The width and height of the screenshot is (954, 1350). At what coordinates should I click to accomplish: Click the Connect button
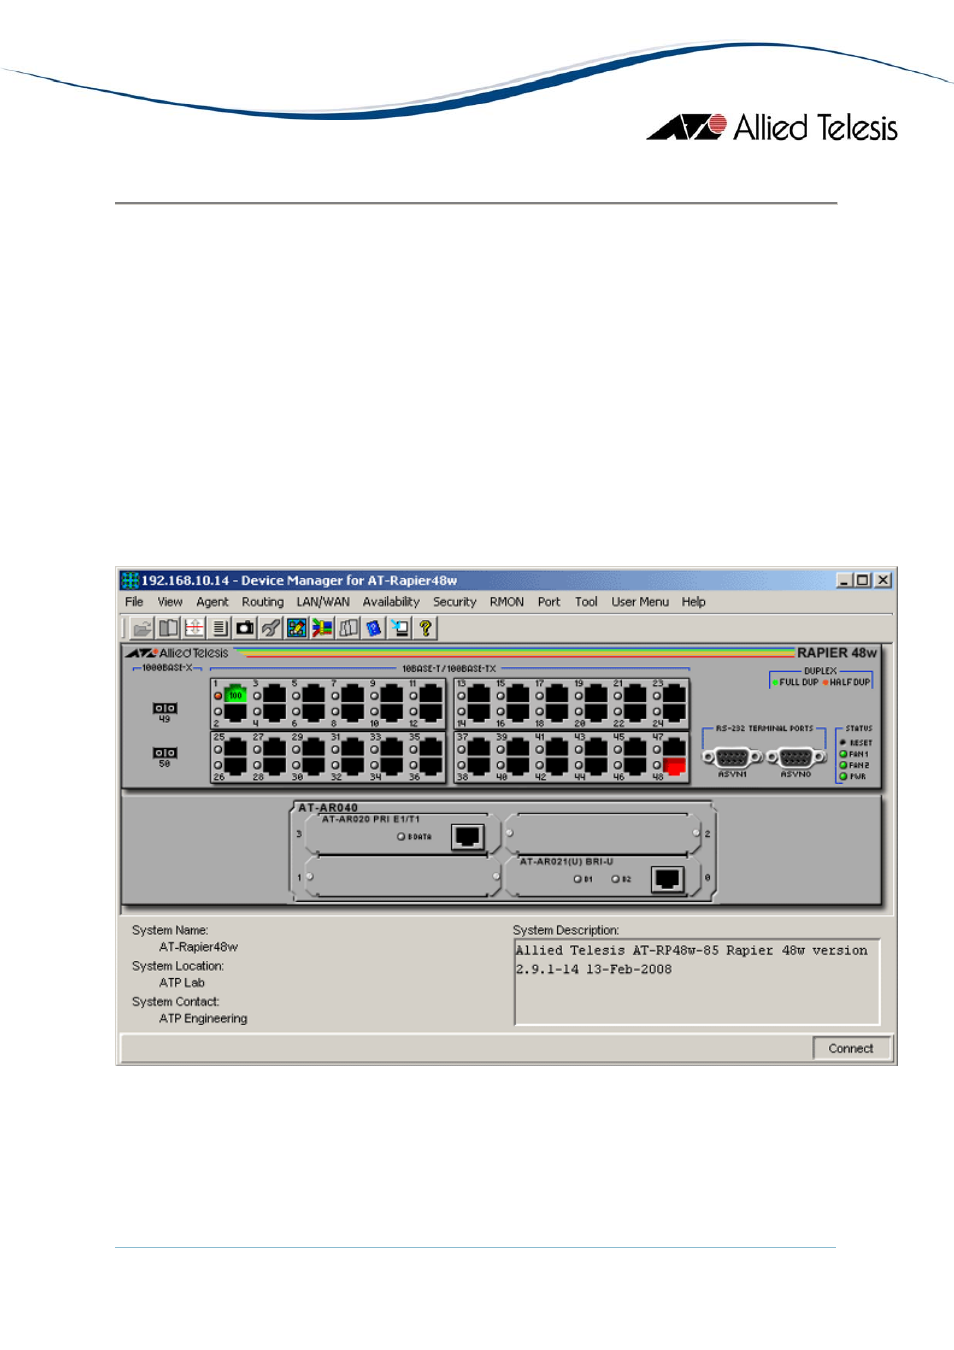tap(851, 1048)
